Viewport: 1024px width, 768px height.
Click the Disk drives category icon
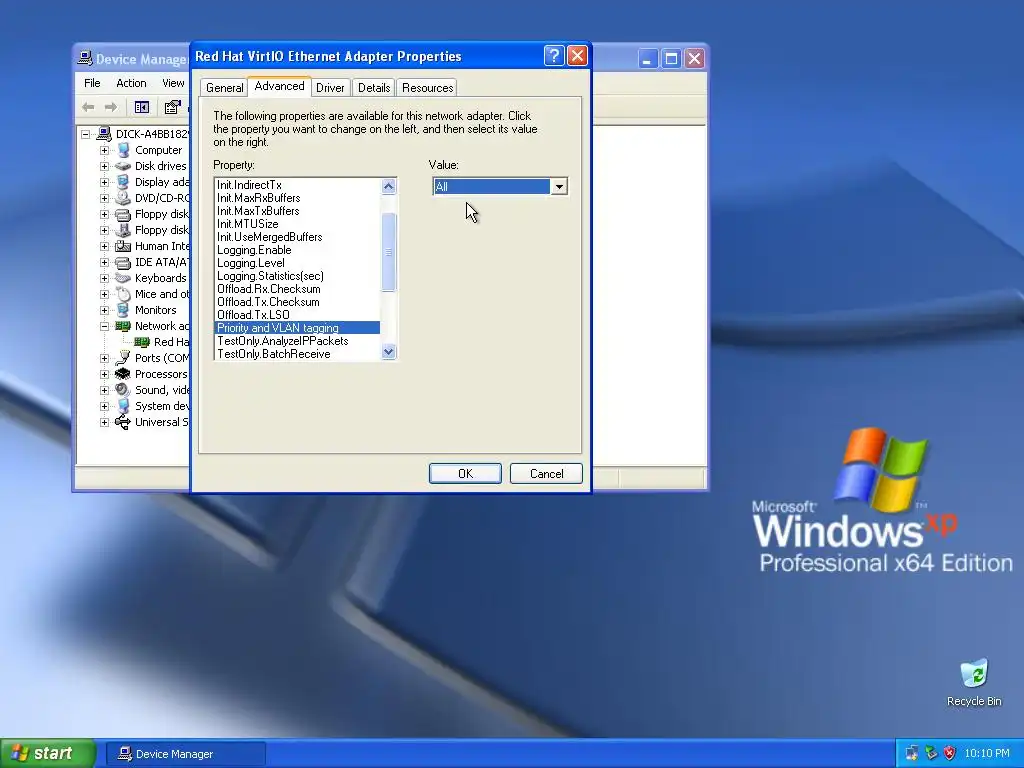(x=123, y=166)
